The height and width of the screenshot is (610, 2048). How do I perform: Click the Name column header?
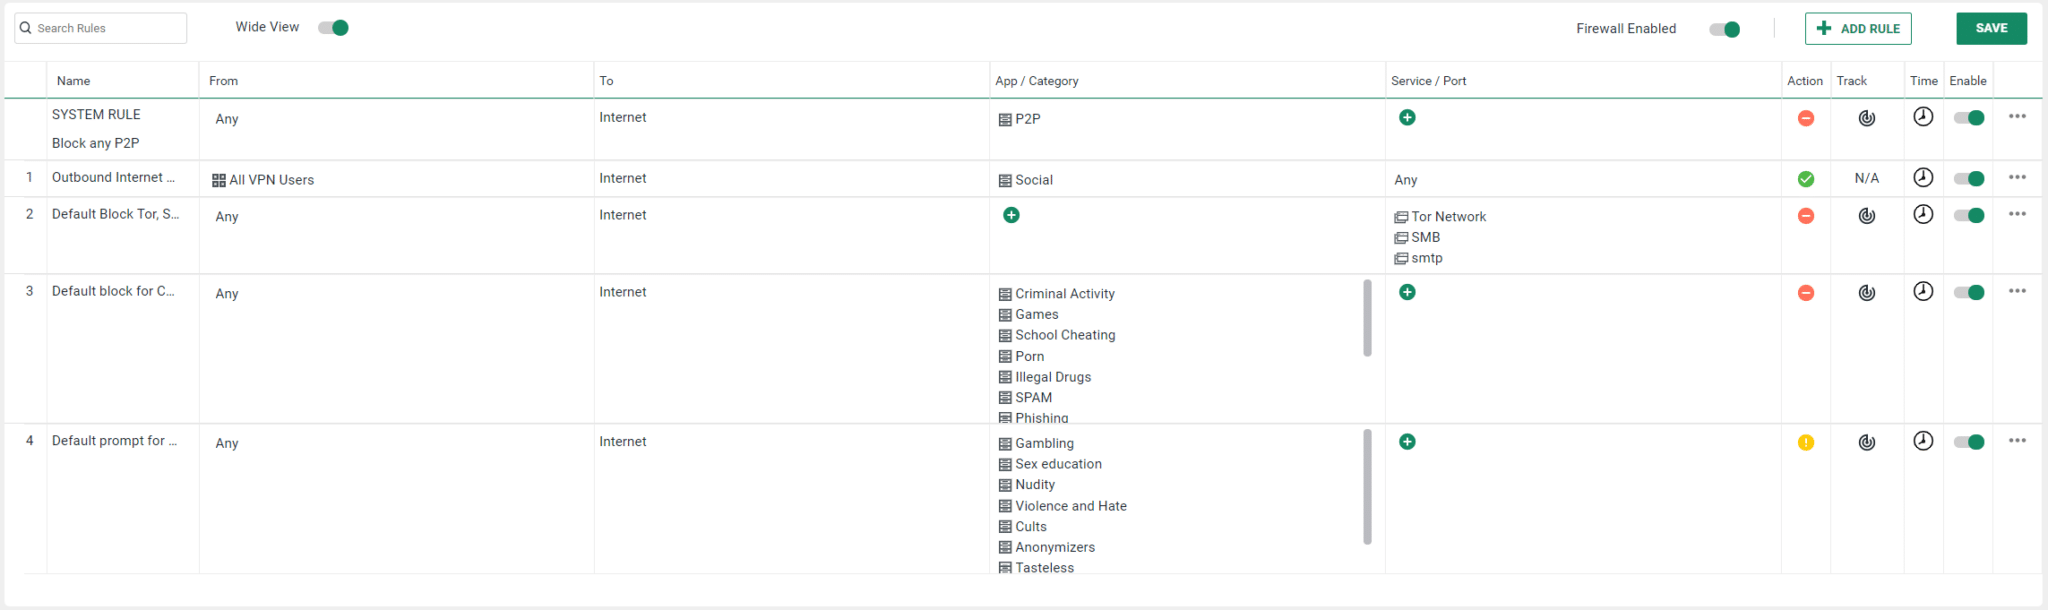[x=73, y=81]
